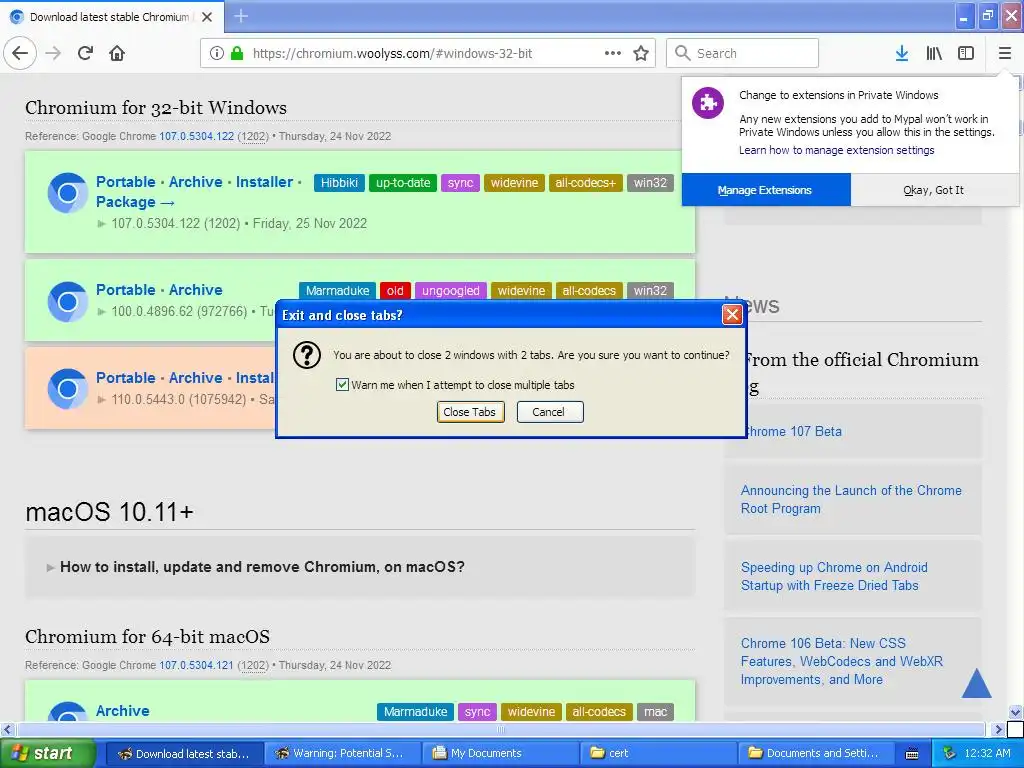The width and height of the screenshot is (1024, 768).
Task: Uncheck Warn me when closing multiple tabs
Action: pos(342,385)
